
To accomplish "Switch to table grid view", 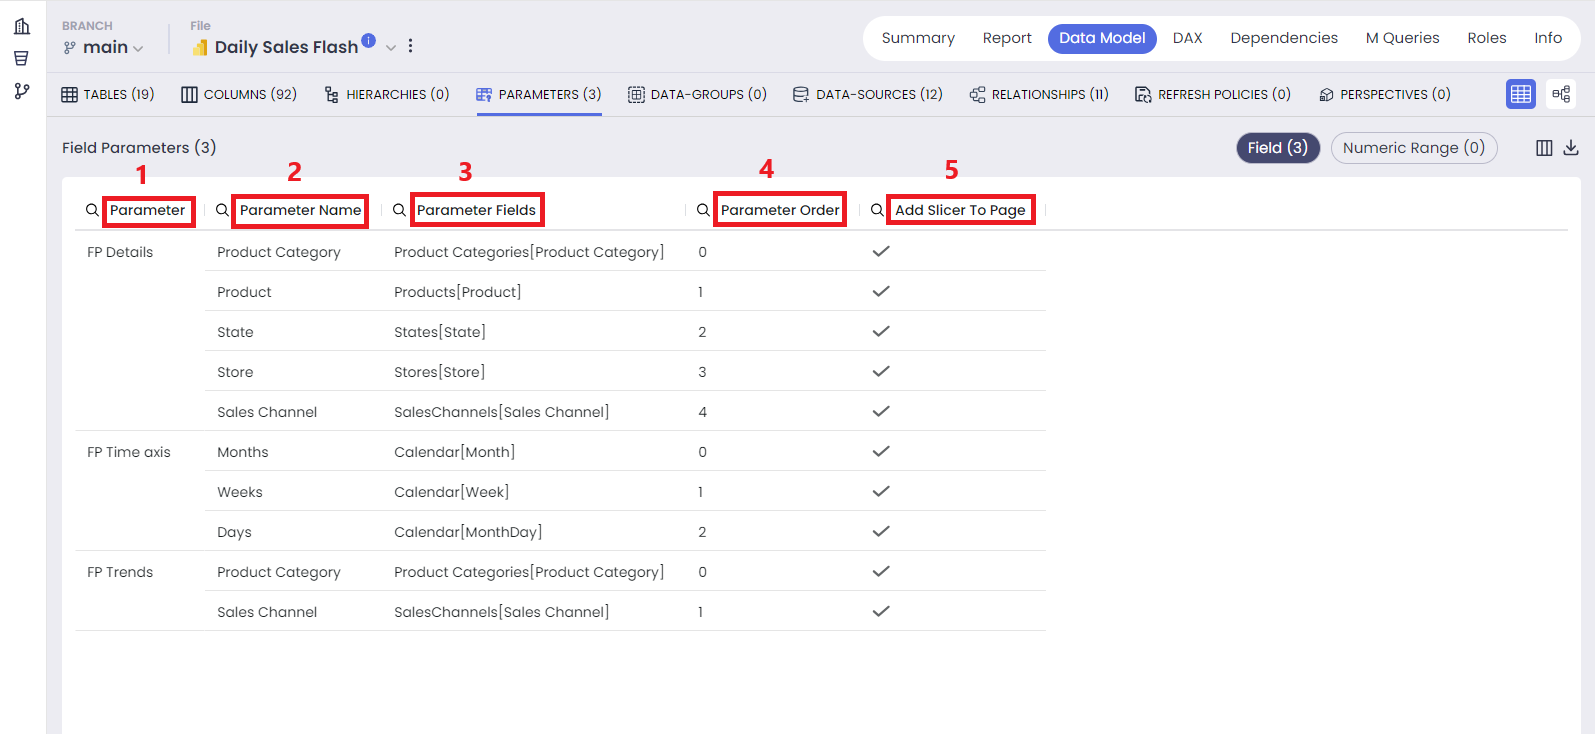I will 1521,94.
